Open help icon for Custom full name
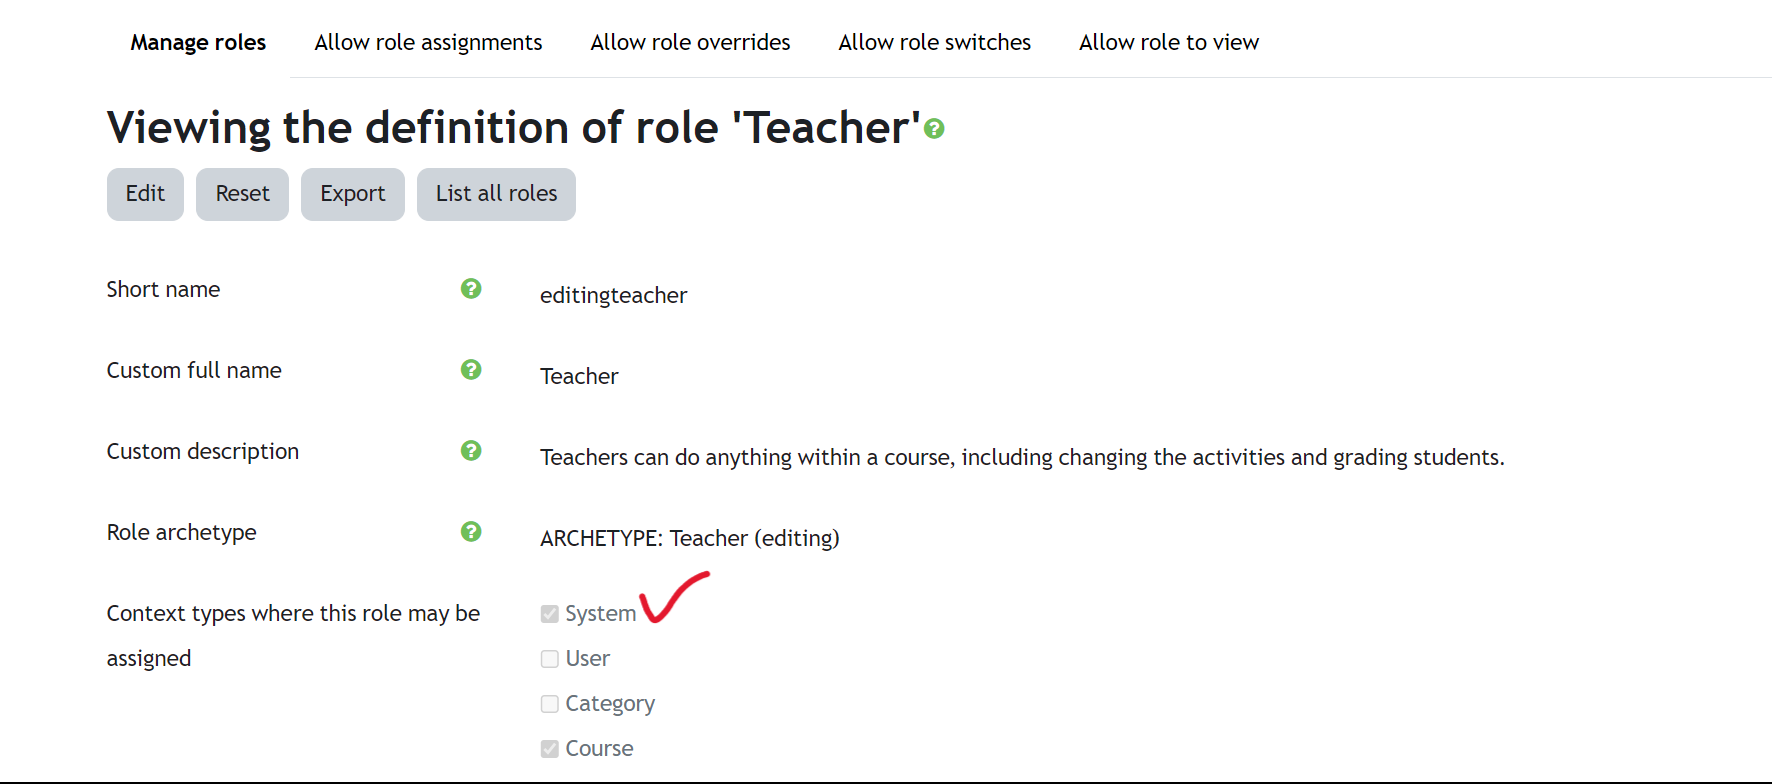The image size is (1772, 784). [x=471, y=369]
